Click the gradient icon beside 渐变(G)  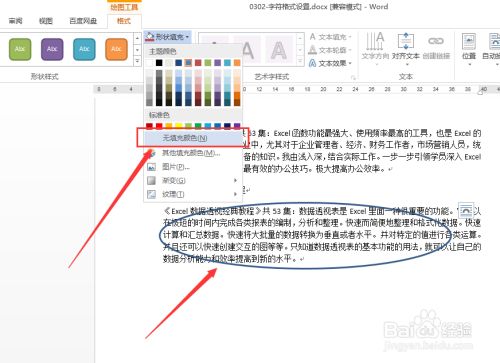point(152,180)
